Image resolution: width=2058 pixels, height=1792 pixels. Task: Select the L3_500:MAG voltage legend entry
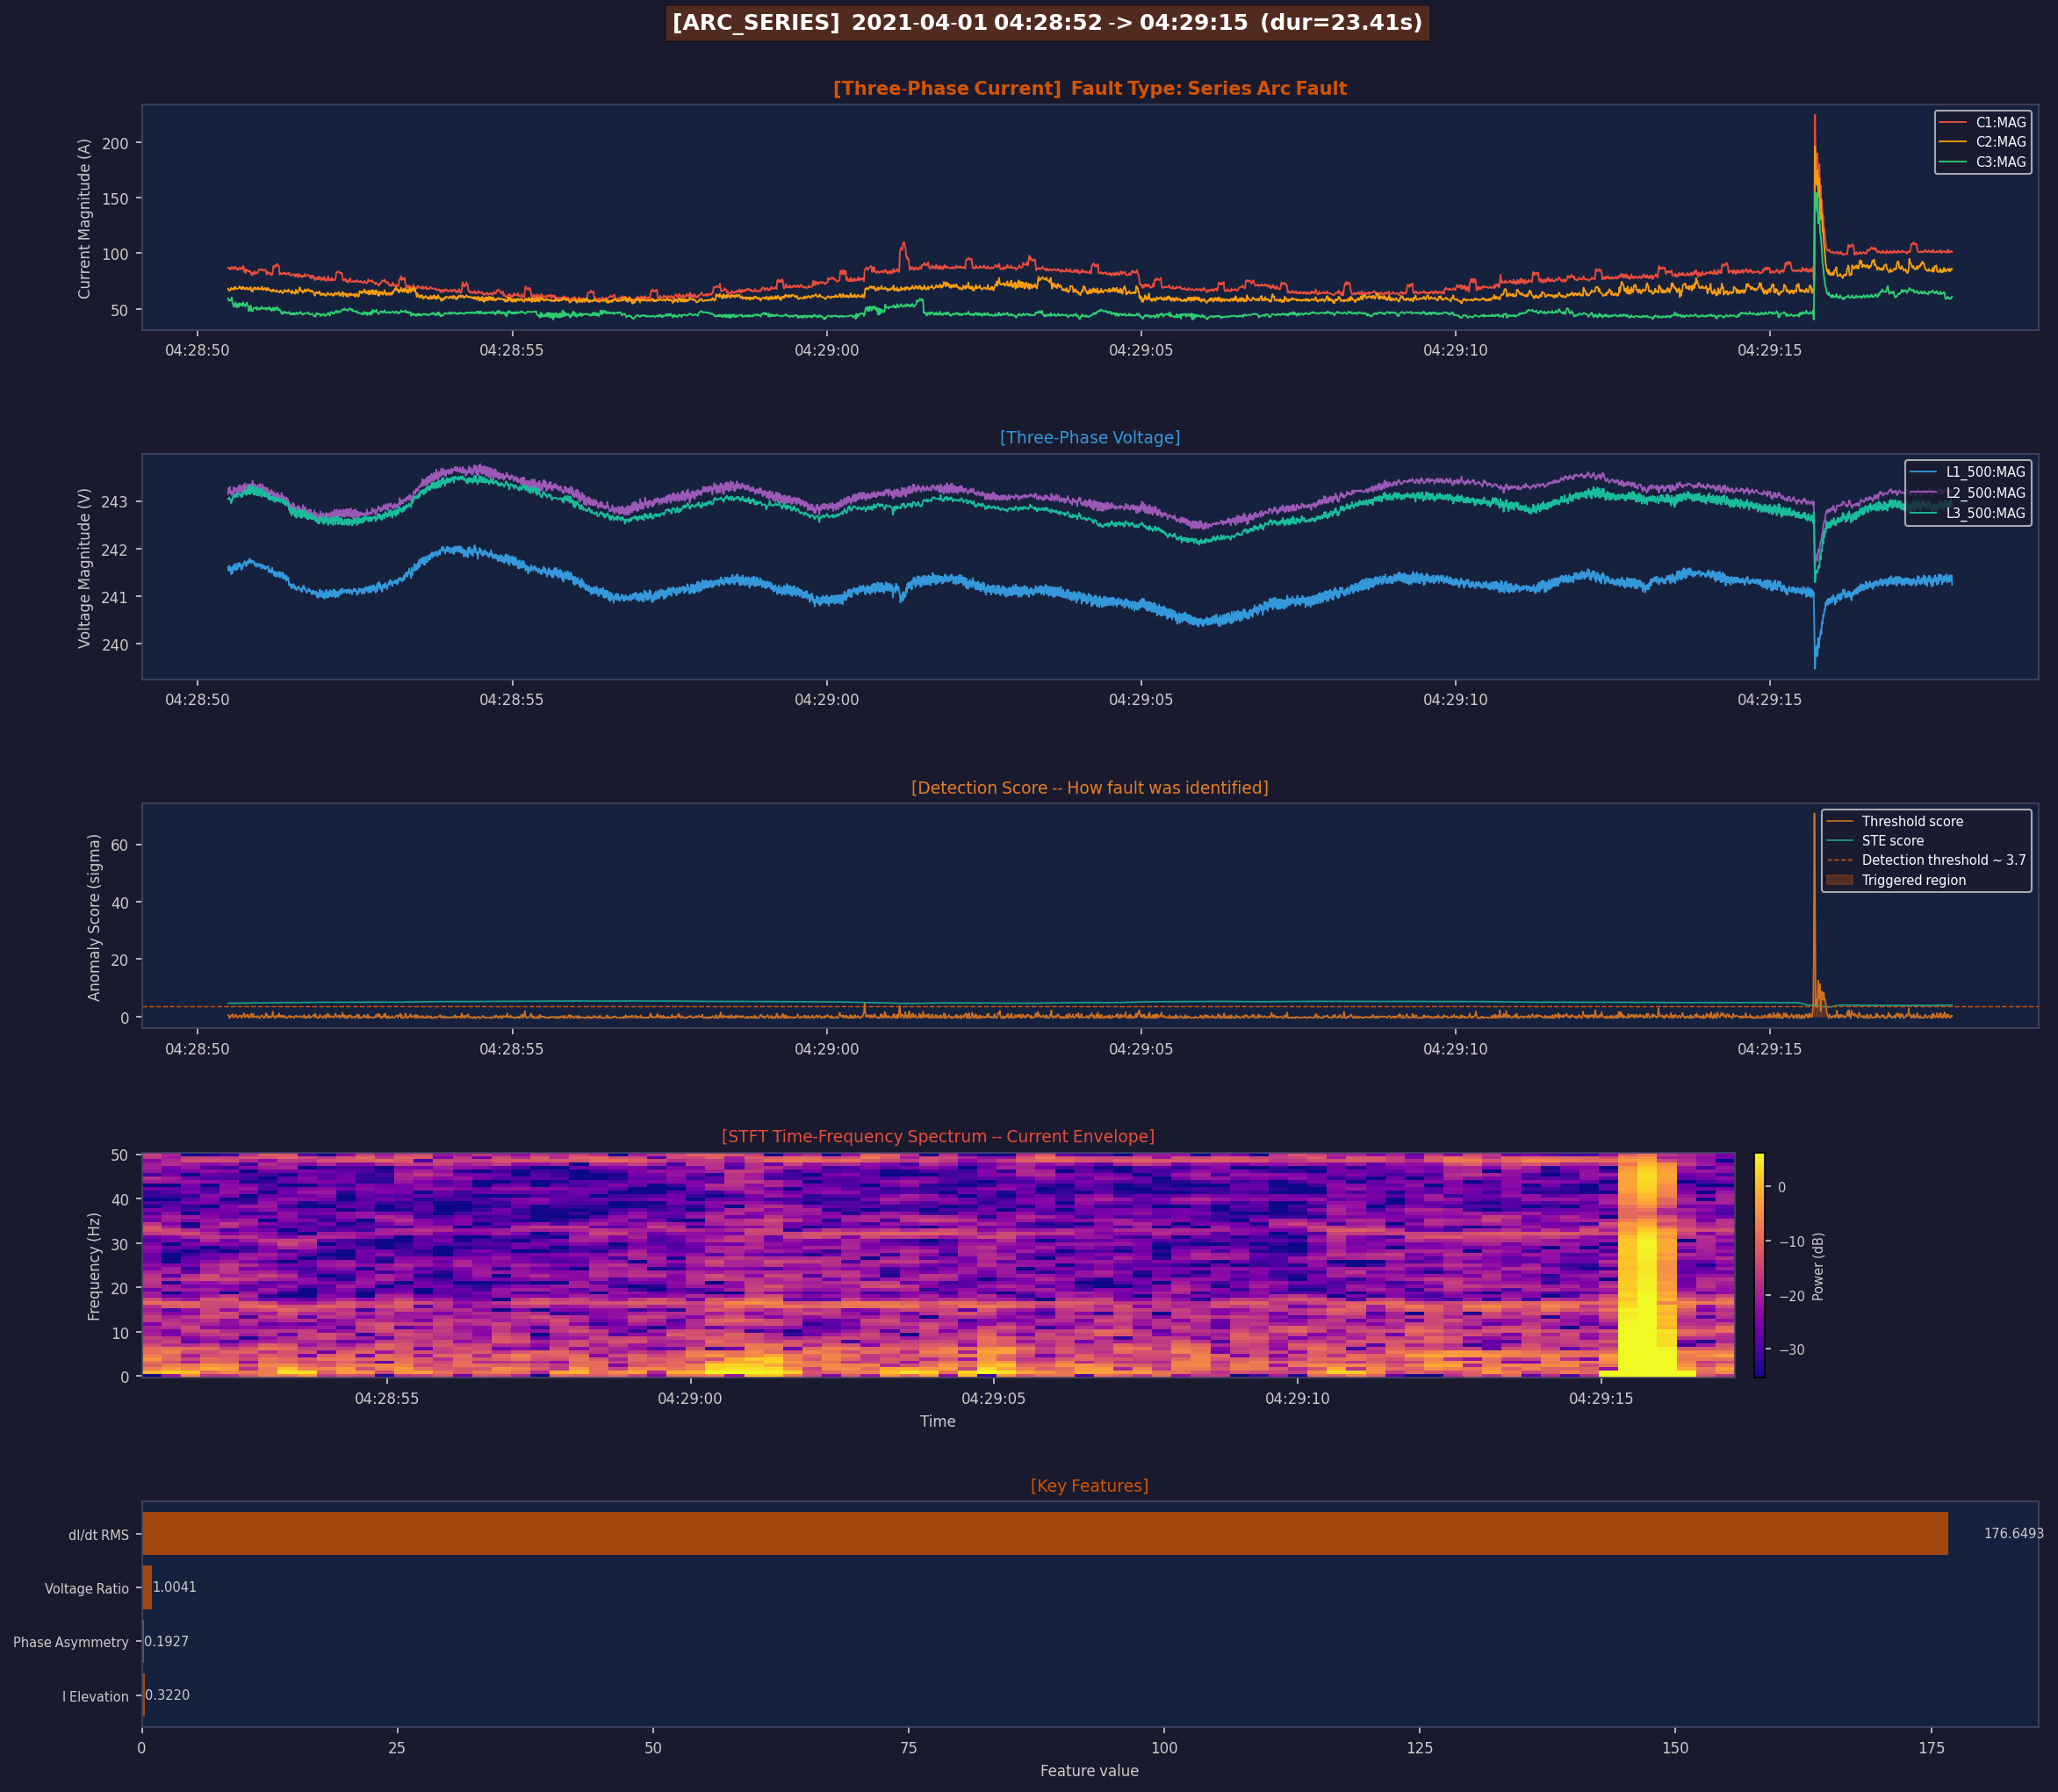click(1984, 513)
